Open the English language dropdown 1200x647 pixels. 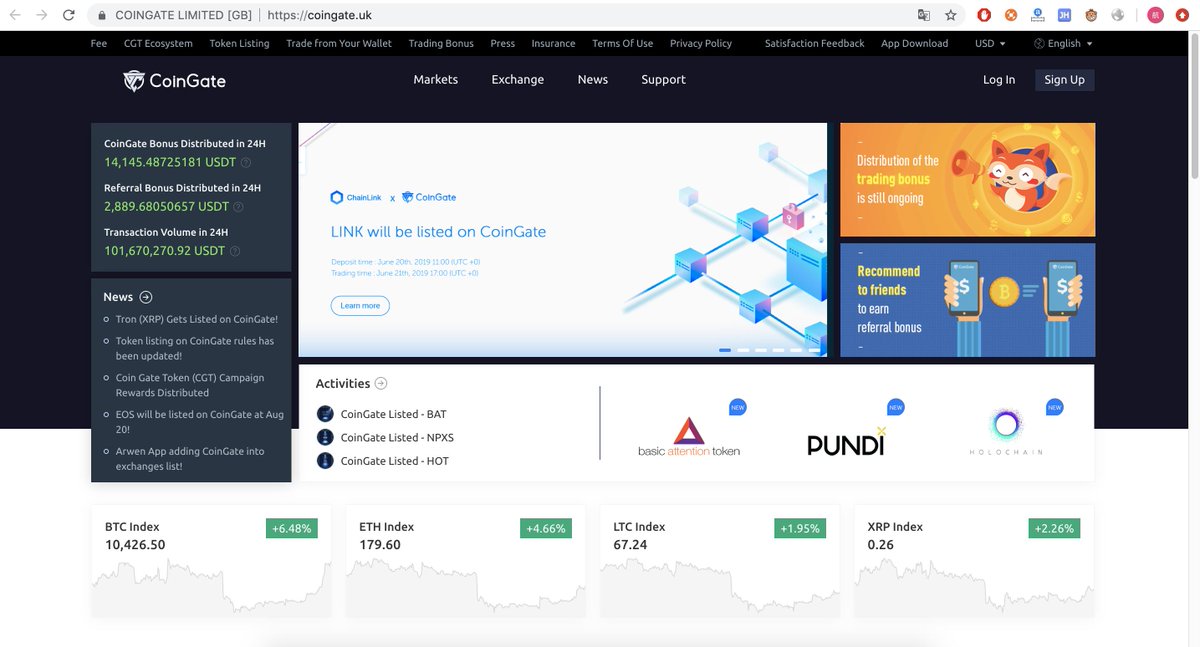[x=1064, y=43]
